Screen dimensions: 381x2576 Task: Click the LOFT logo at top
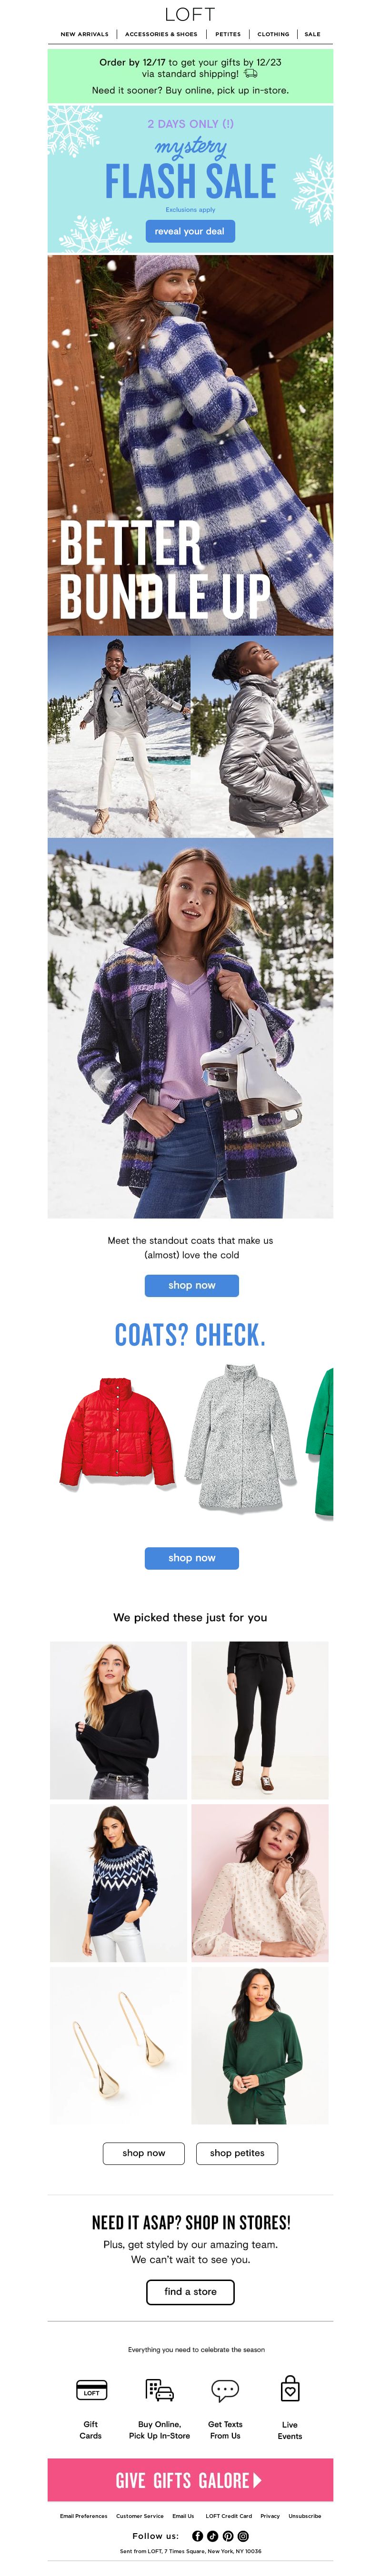tap(190, 14)
